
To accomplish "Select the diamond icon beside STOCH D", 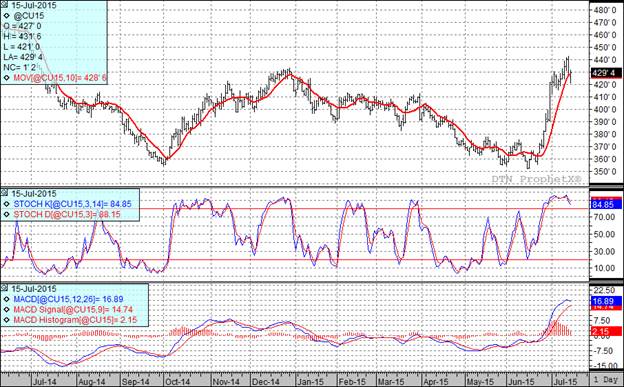I will point(7,215).
